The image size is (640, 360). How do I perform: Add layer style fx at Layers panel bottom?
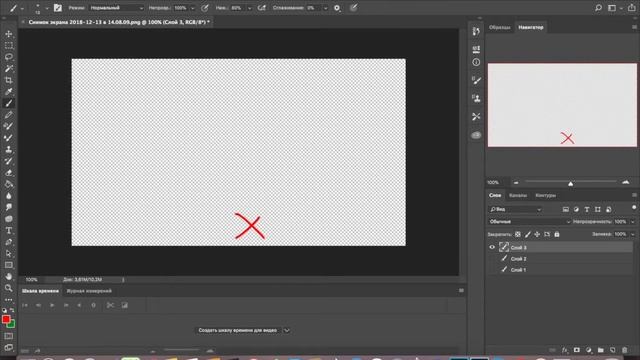[x=564, y=350]
